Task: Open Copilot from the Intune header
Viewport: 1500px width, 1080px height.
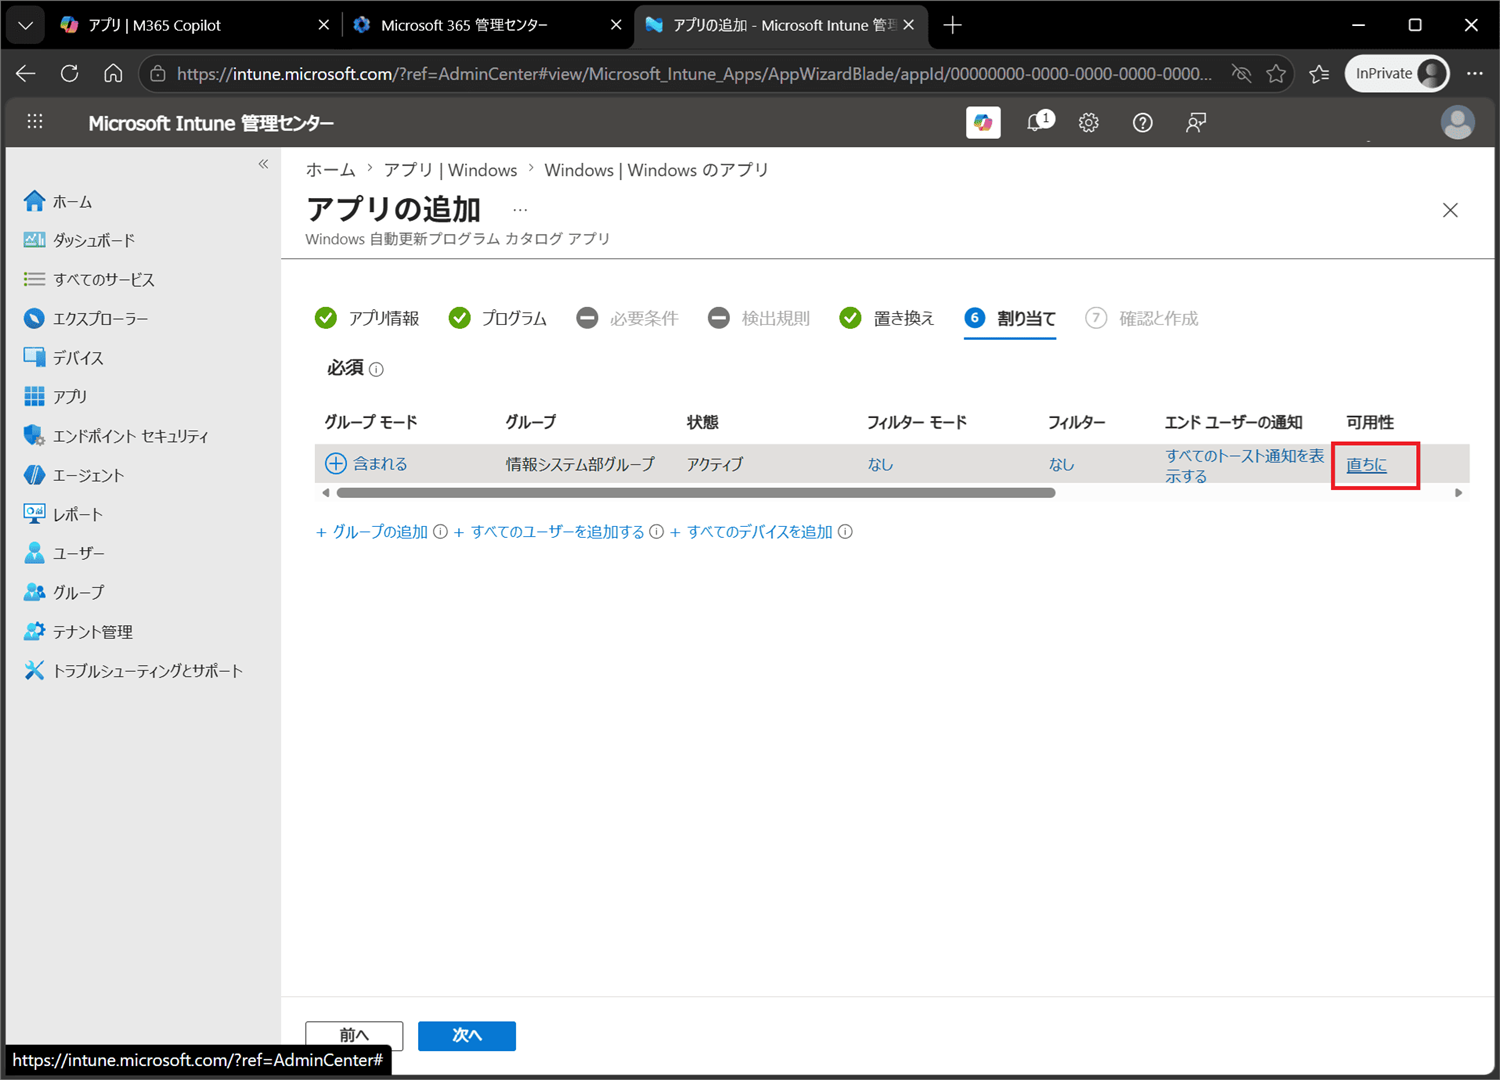Action: point(983,122)
